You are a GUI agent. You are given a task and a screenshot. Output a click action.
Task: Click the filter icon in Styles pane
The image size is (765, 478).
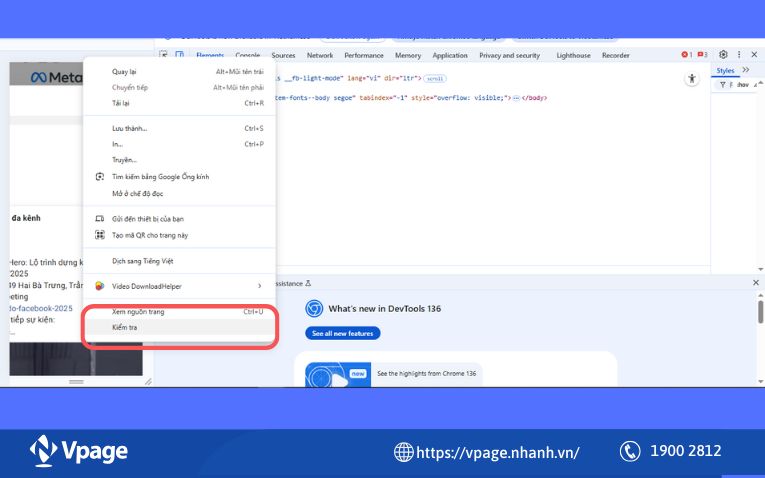click(x=723, y=85)
